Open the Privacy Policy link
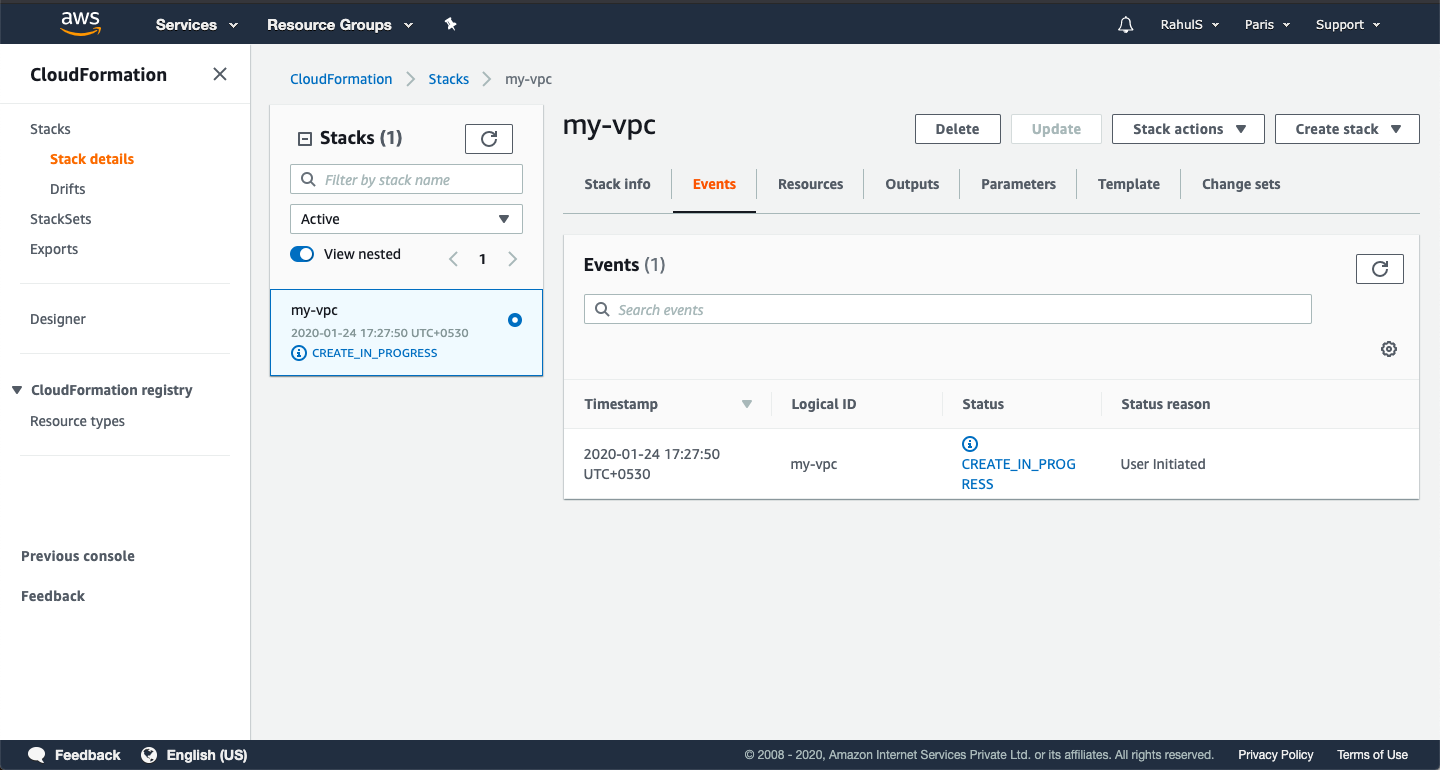1440x770 pixels. click(1275, 754)
